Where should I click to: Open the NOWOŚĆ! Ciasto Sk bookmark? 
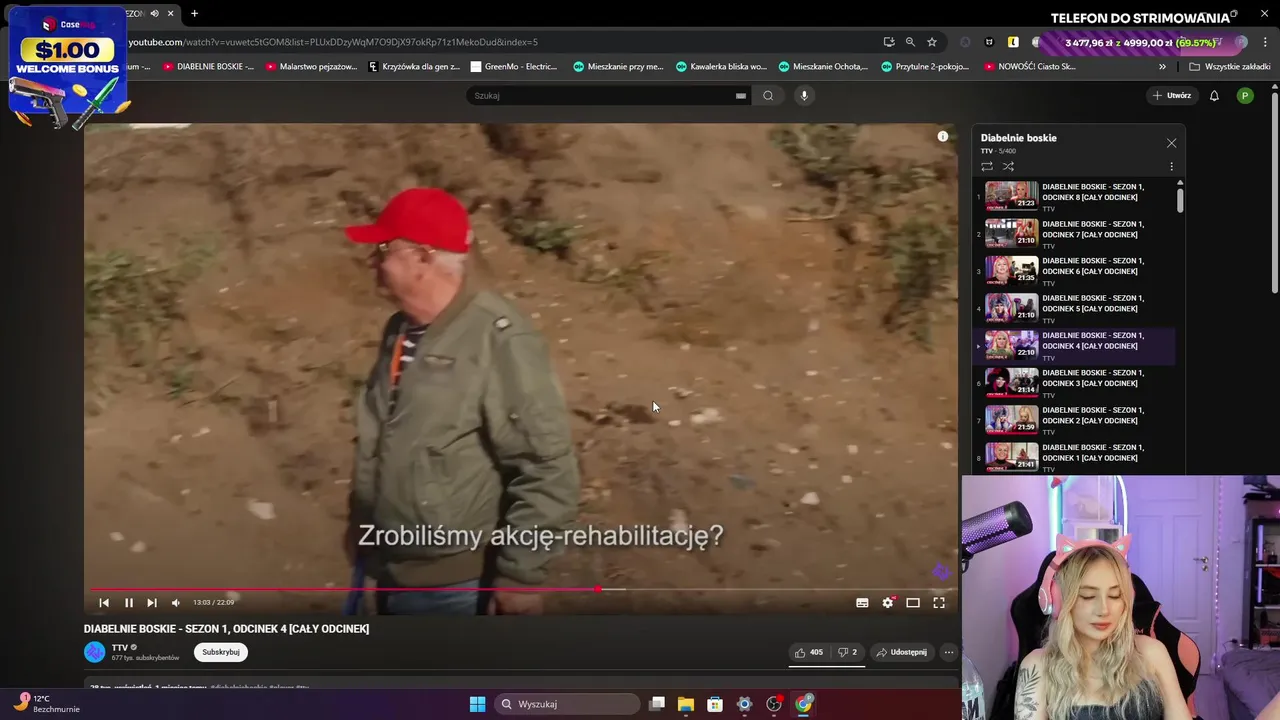click(1030, 67)
